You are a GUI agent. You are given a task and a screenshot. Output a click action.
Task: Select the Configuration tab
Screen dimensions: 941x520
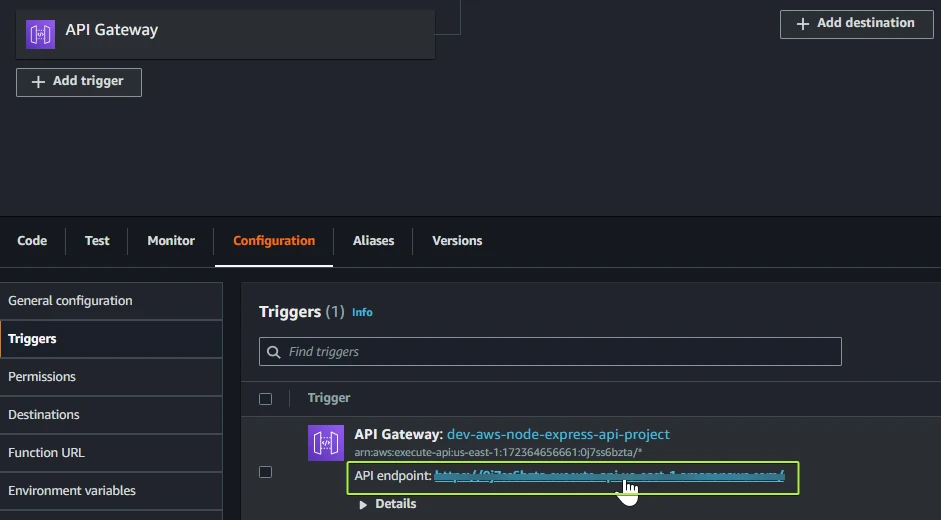click(274, 241)
